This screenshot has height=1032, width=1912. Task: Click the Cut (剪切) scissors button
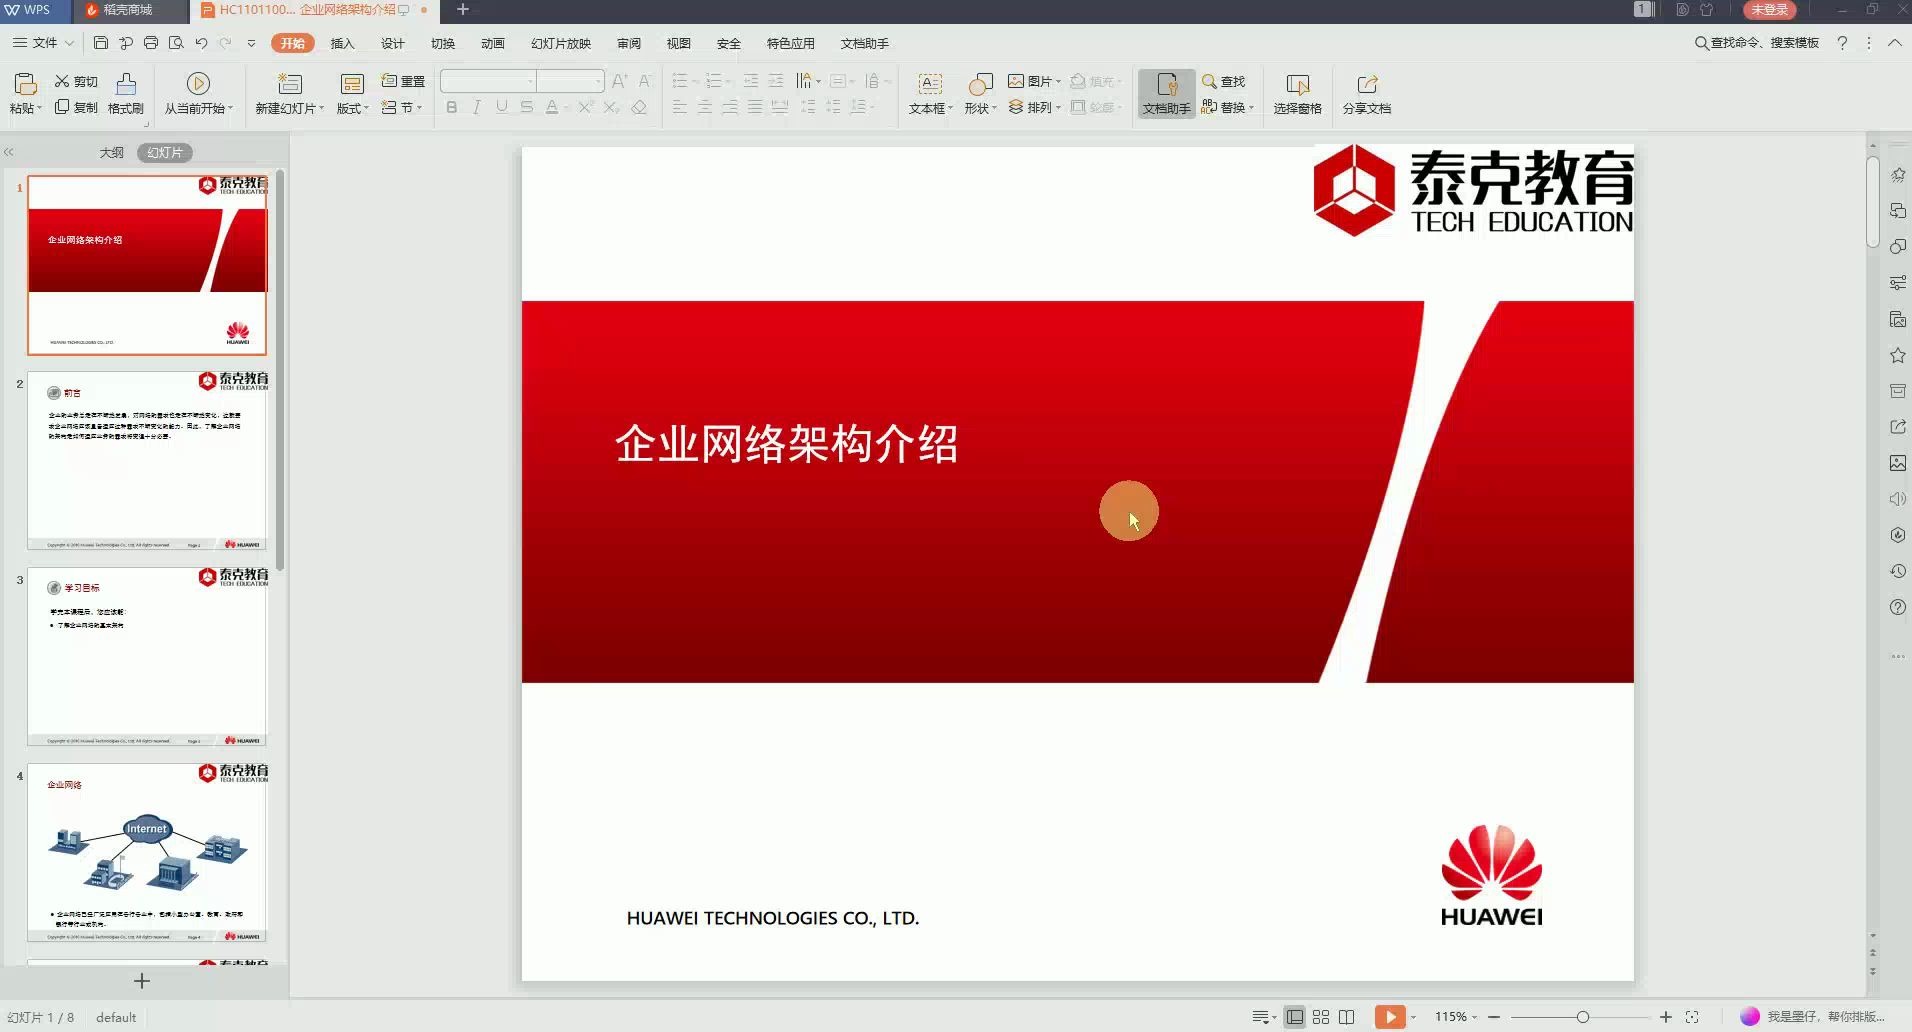coord(76,81)
